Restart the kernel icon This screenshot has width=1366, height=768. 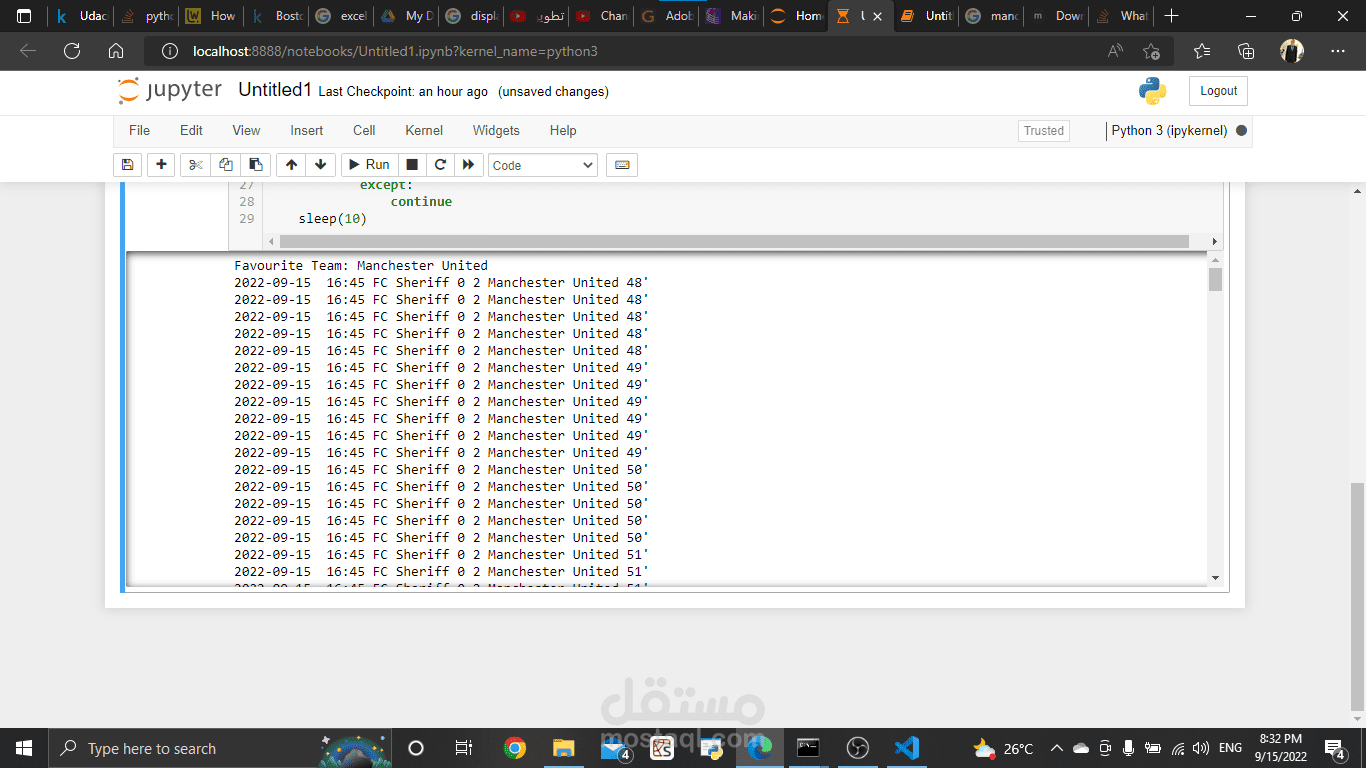point(440,165)
